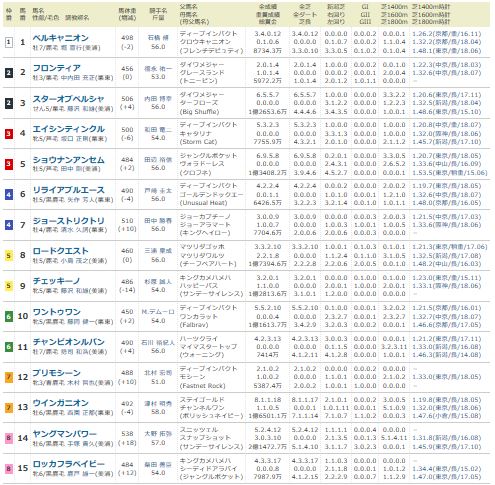
Task: Click prize money 2億1472.7万 for ヤングマンパワー
Action: tap(267, 446)
